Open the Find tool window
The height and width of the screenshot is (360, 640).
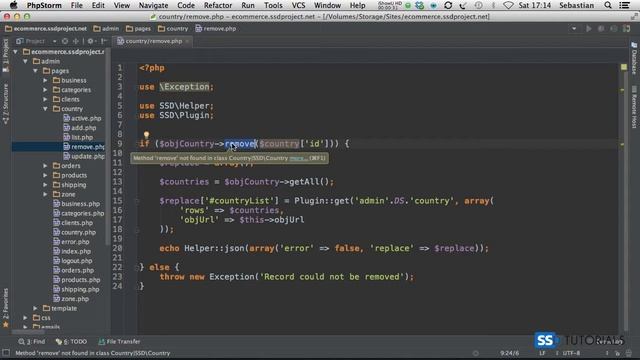(x=31, y=342)
